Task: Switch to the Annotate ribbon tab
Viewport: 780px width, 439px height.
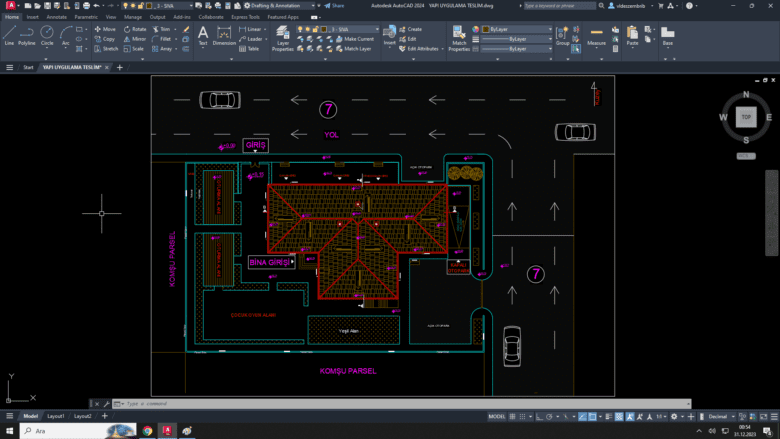Action: tap(57, 17)
